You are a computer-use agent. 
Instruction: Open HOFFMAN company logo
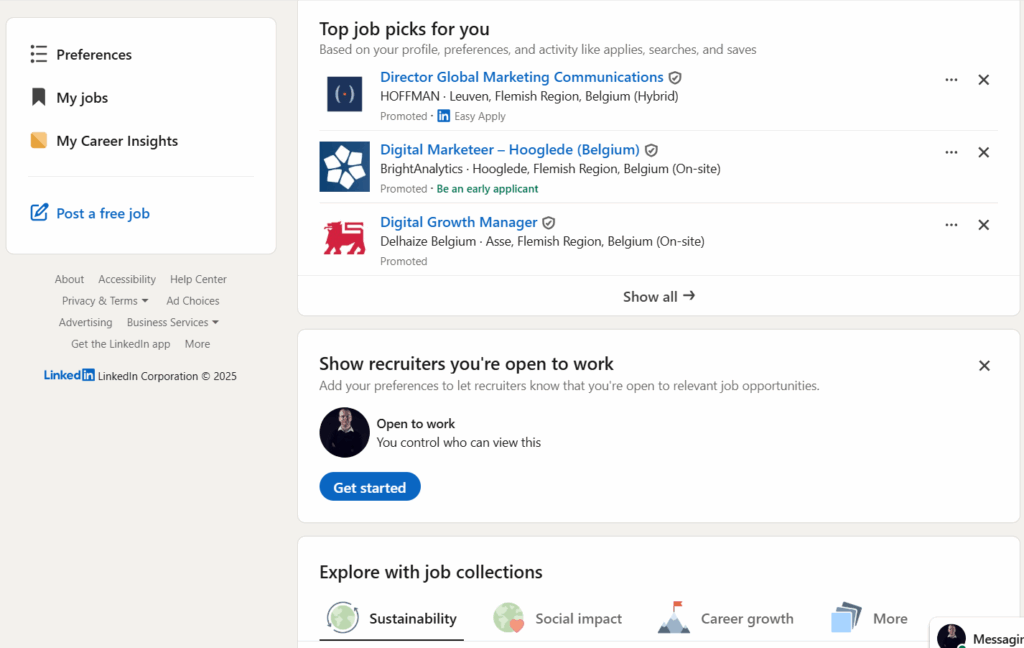pyautogui.click(x=344, y=94)
